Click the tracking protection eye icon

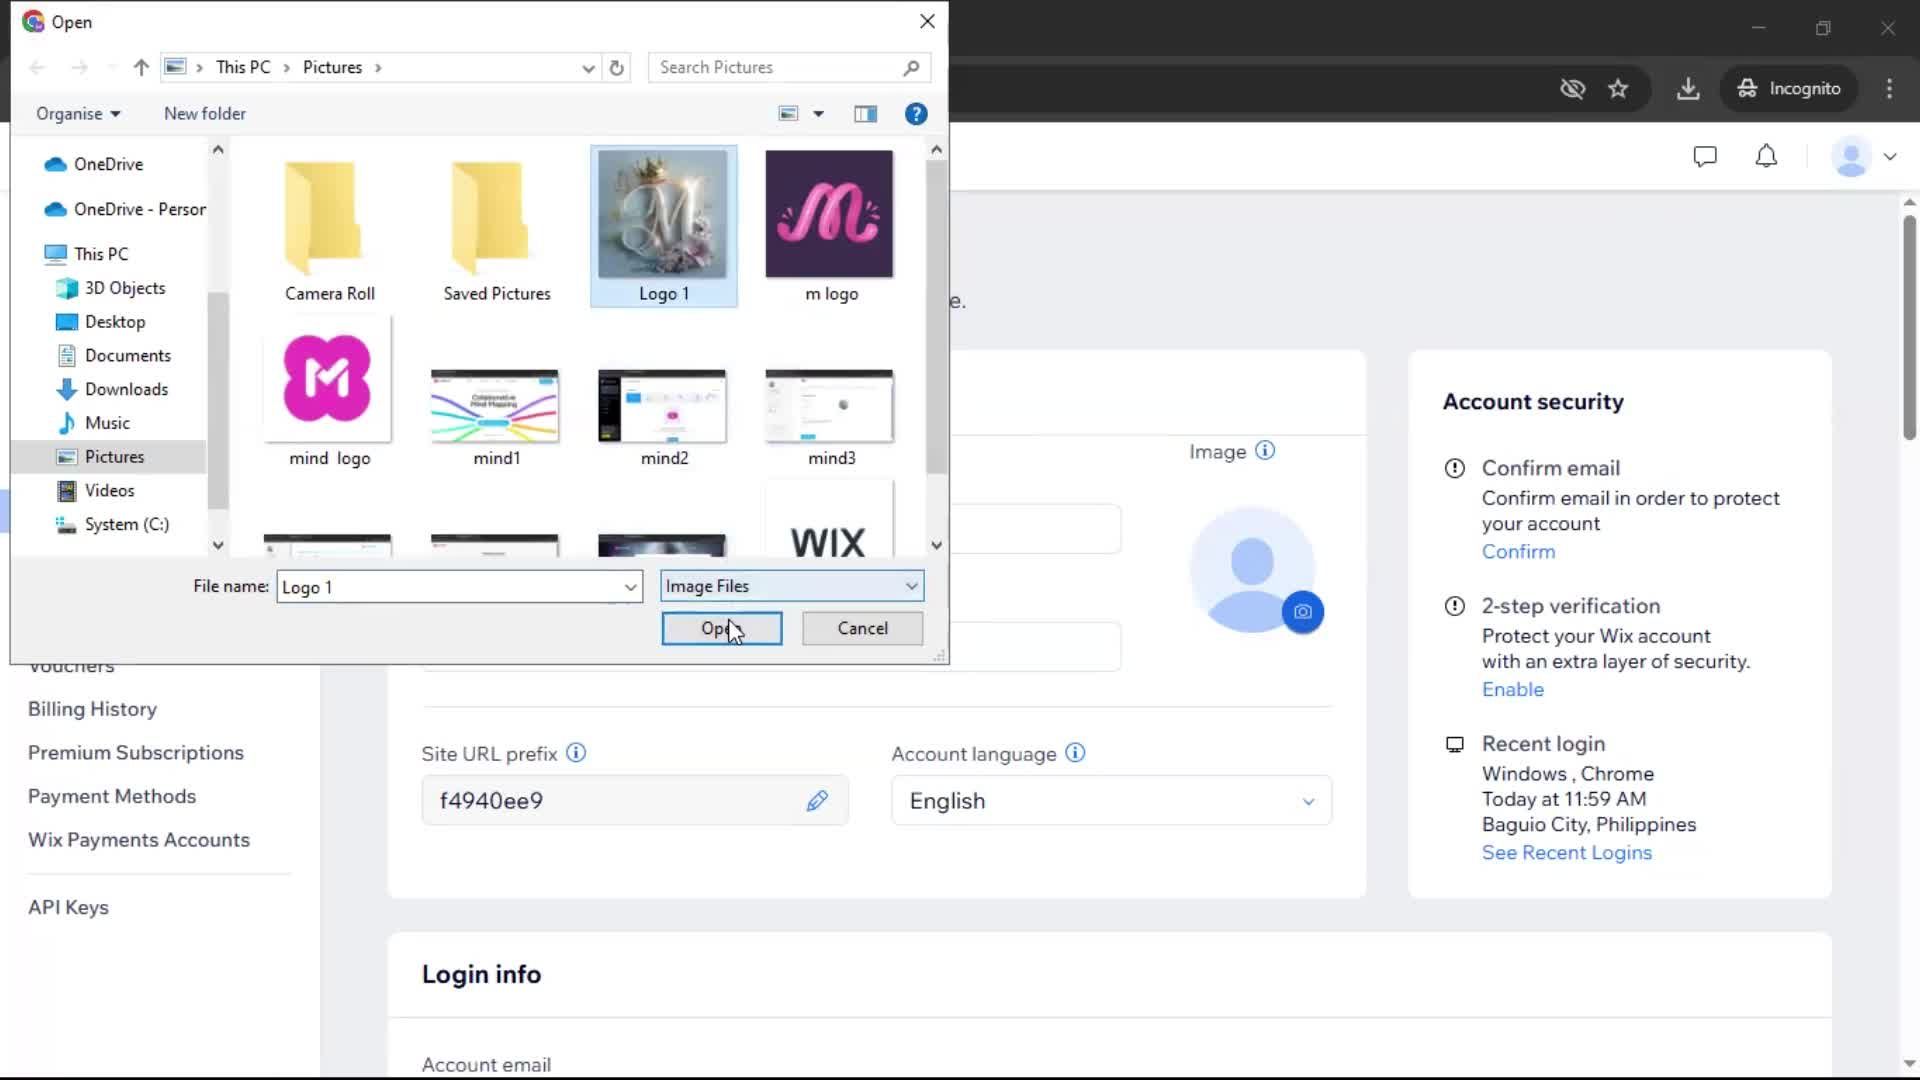[1572, 88]
